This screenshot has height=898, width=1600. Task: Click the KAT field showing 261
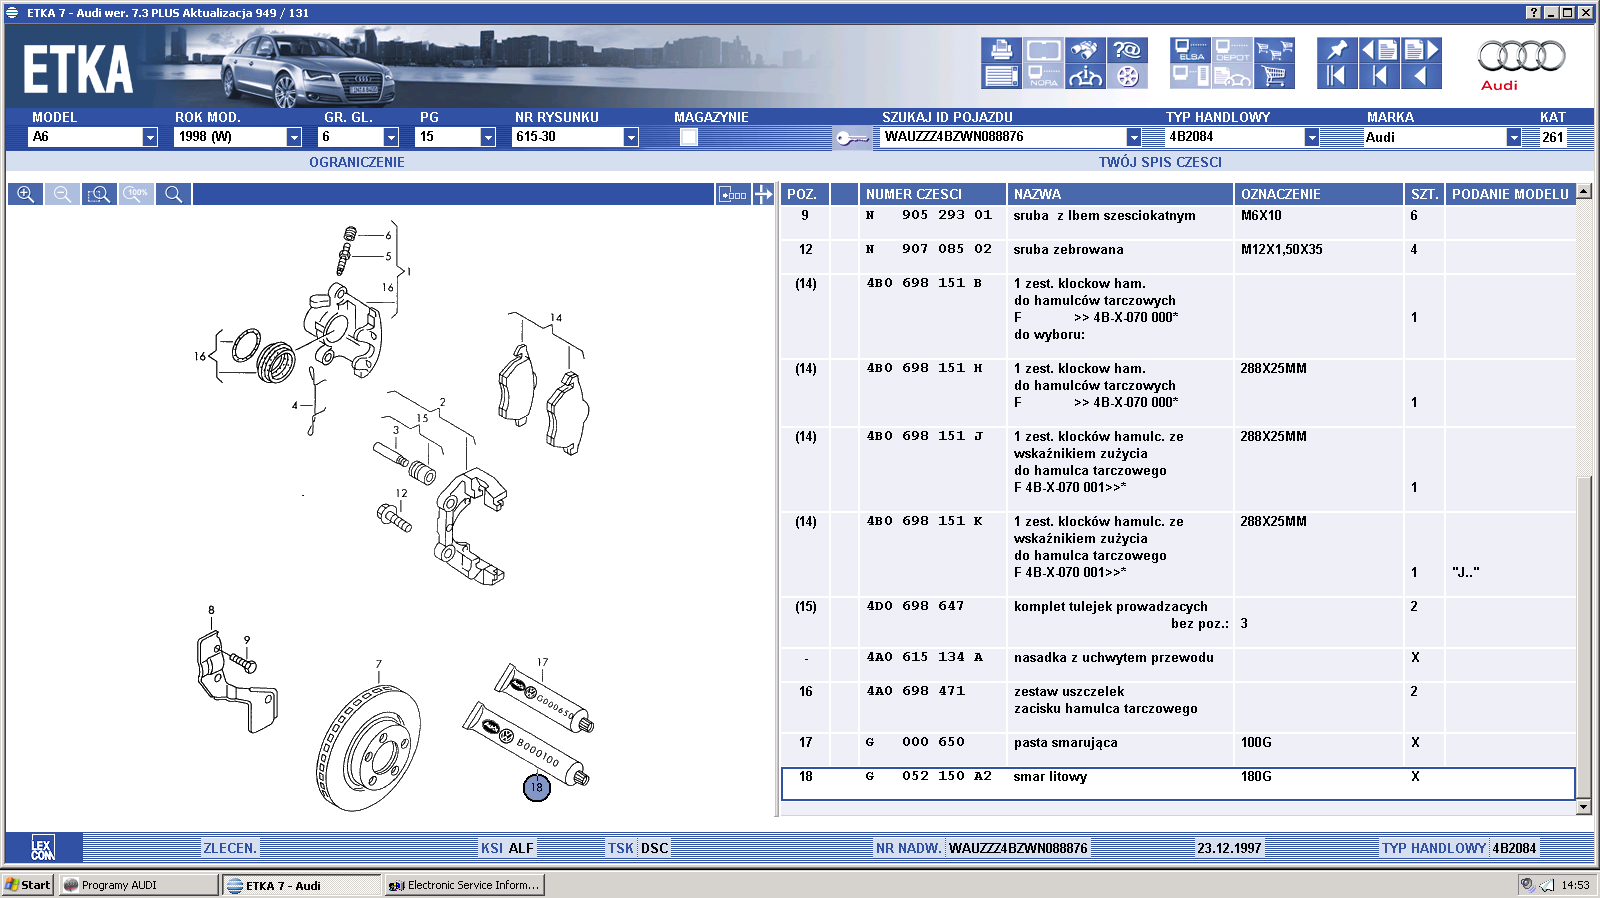coord(1553,137)
